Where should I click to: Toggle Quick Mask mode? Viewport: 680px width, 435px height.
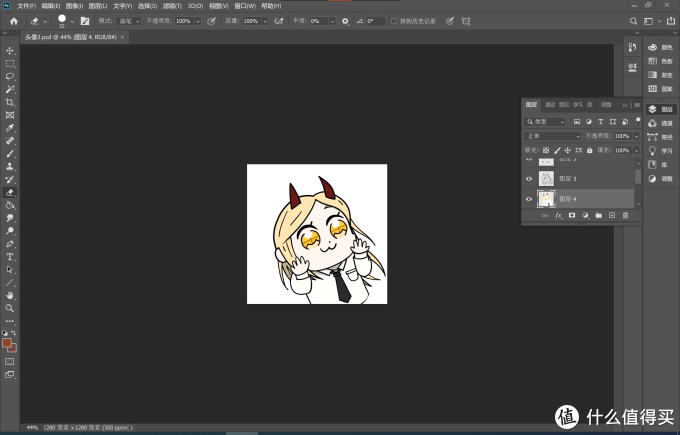(10, 362)
